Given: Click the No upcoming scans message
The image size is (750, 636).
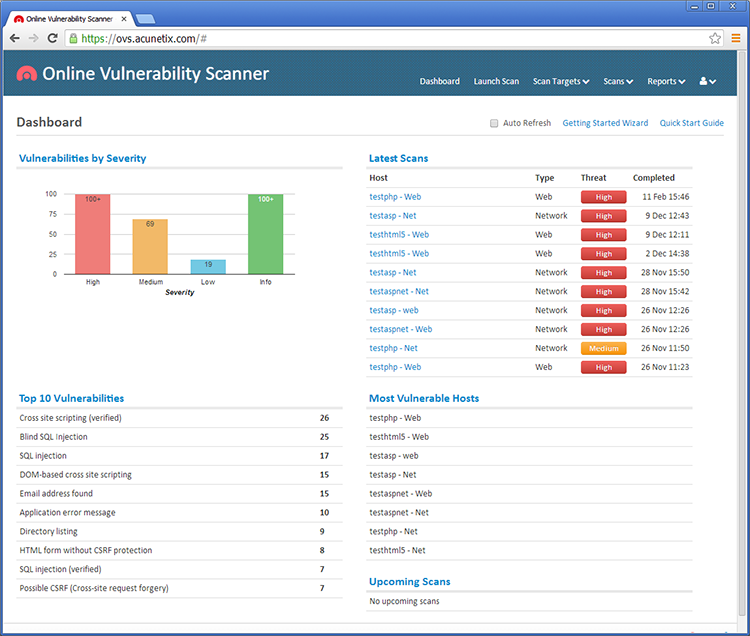Looking at the screenshot, I should pyautogui.click(x=404, y=601).
